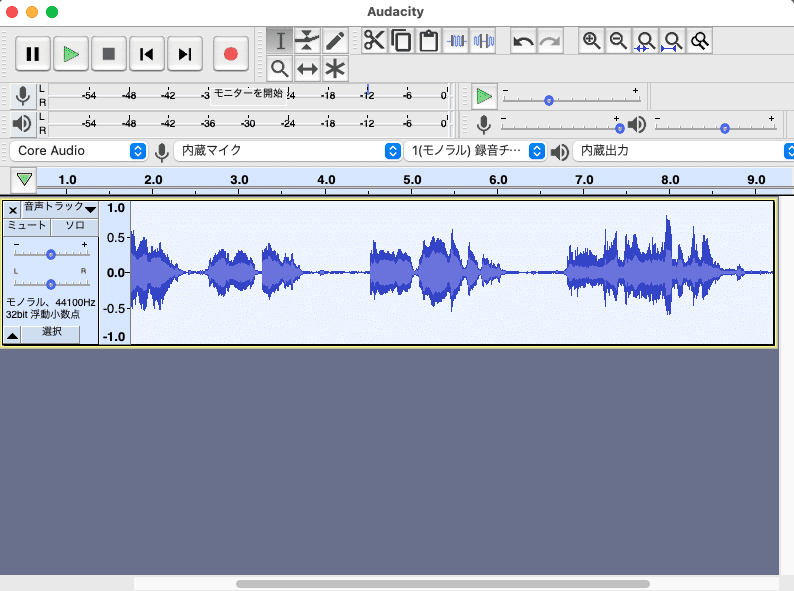Click the vertical scale beside the waveform
The image size is (794, 591).
click(x=115, y=272)
